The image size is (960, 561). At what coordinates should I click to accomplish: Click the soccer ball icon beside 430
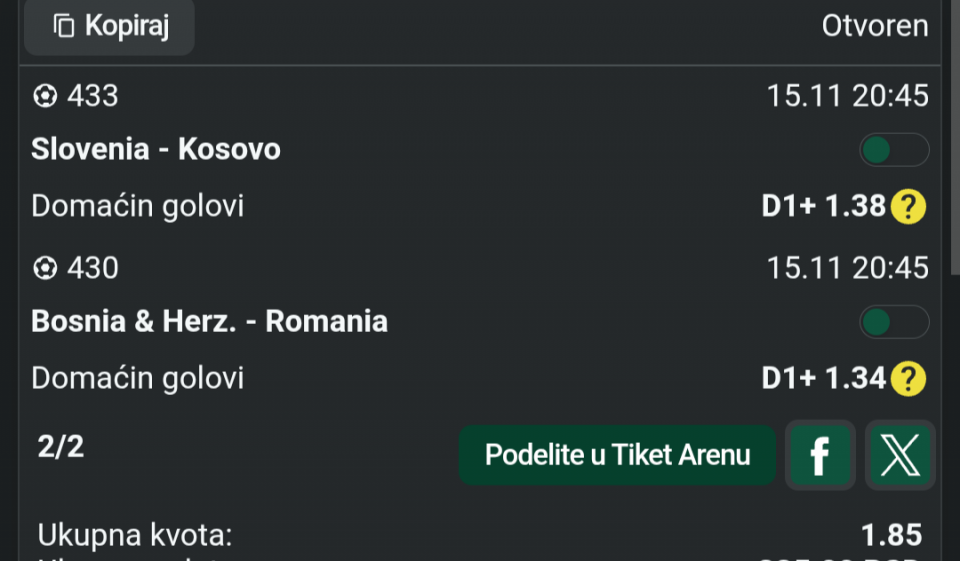click(x=45, y=268)
